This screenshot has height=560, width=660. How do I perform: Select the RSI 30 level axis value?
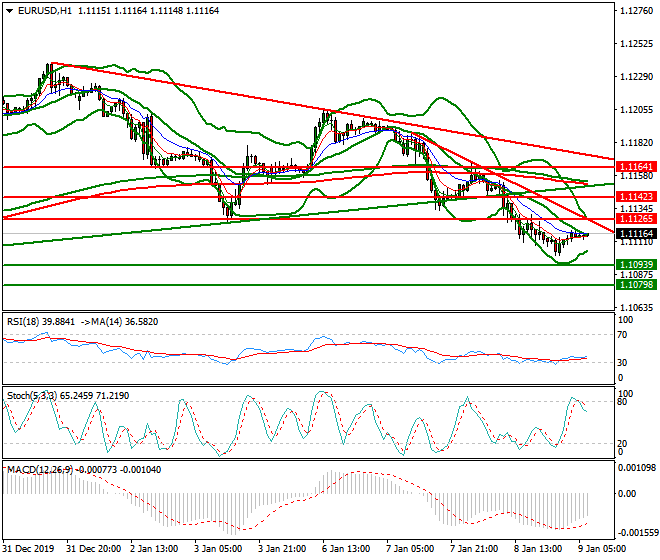click(x=622, y=362)
